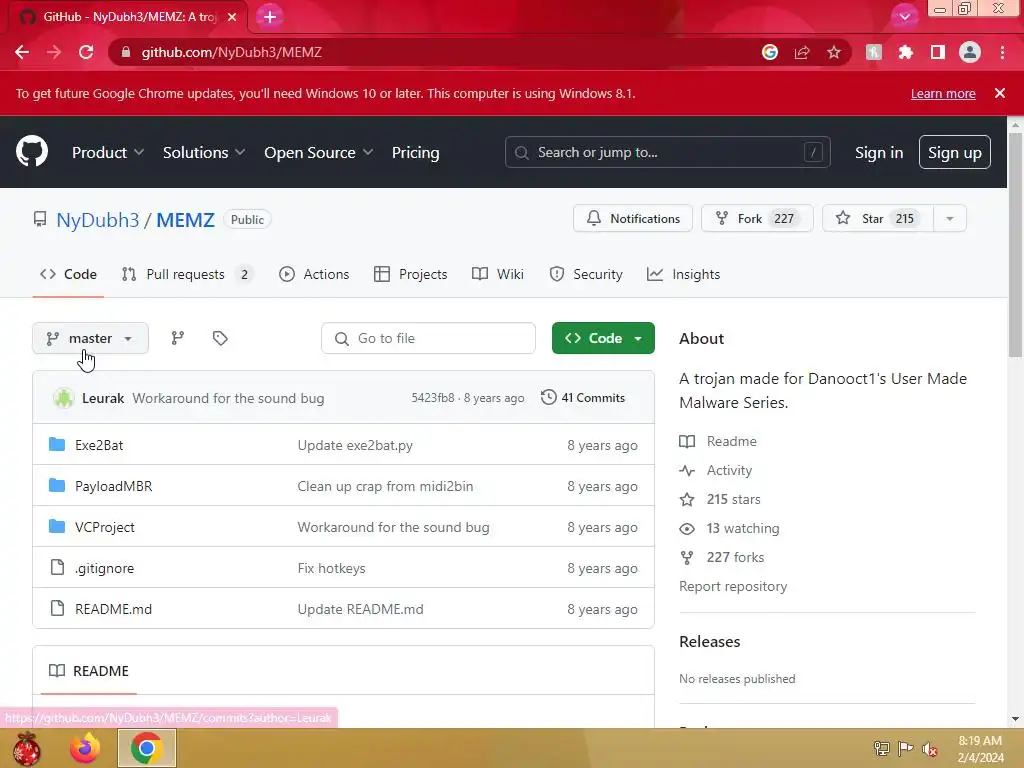
Task: Fork the repository with Fork button
Action: [757, 218]
